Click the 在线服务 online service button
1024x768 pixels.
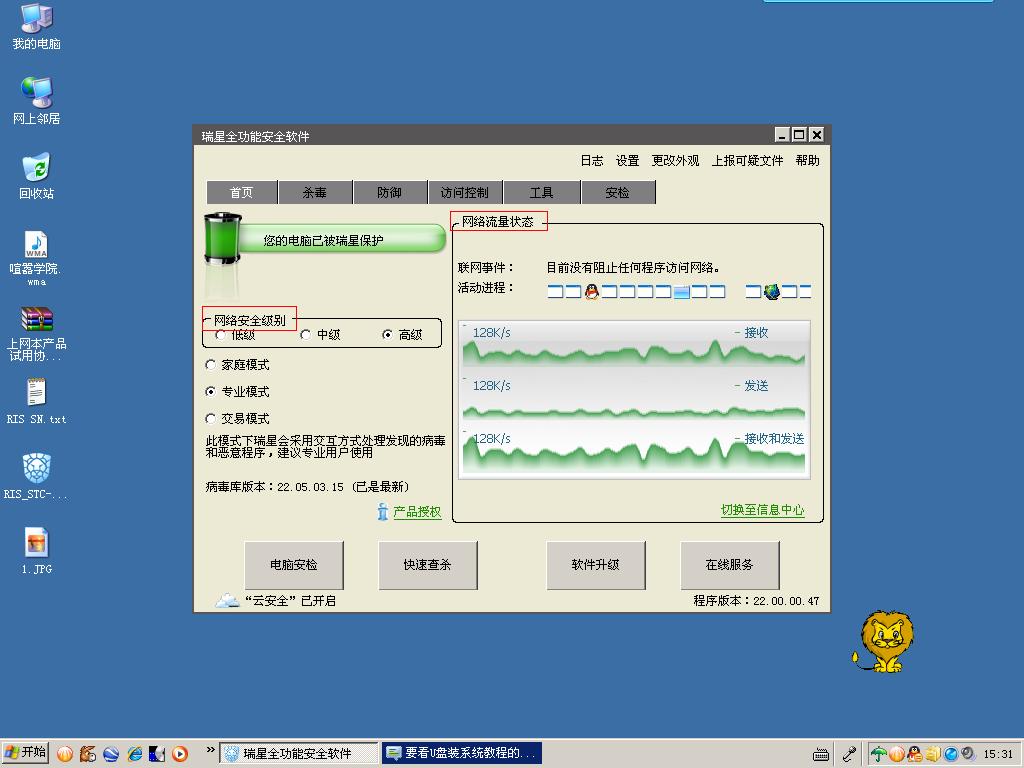729,564
